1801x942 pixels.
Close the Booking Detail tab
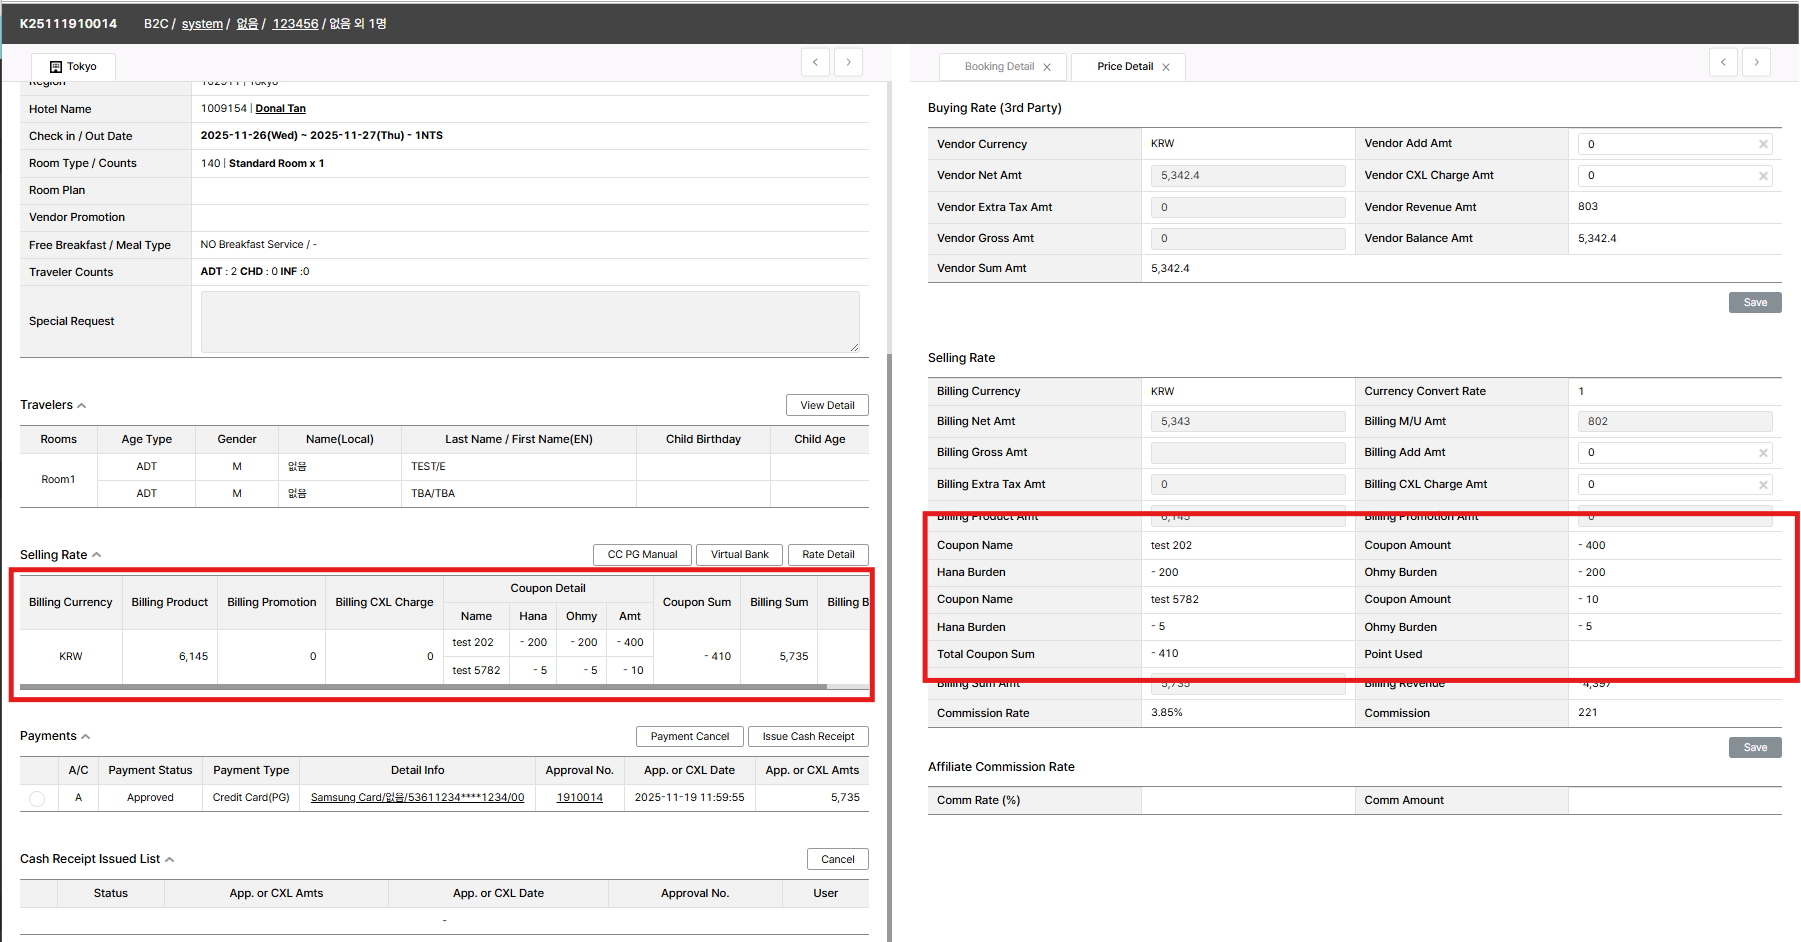1047,68
